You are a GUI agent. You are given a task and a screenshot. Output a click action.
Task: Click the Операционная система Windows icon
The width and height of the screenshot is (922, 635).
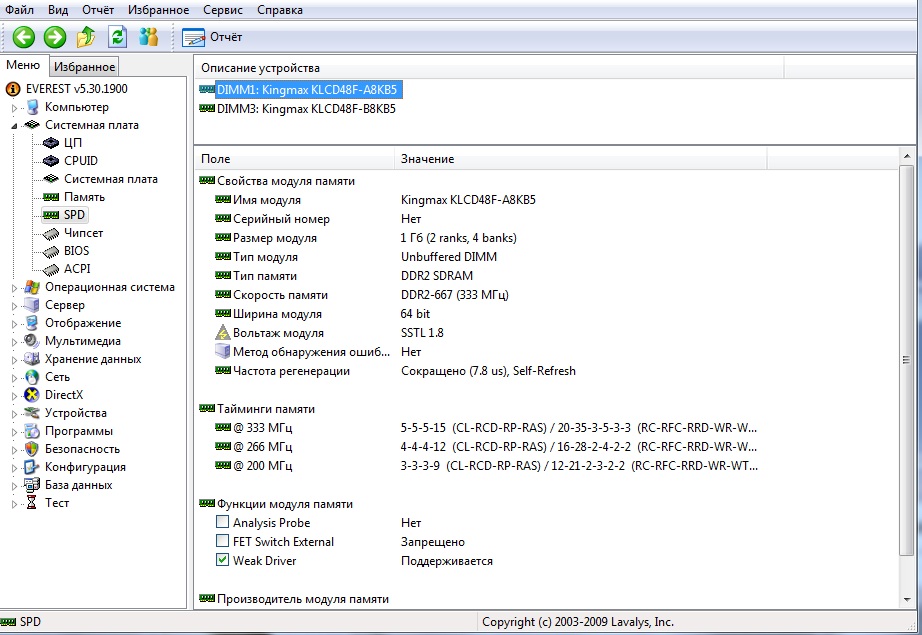pyautogui.click(x=32, y=288)
